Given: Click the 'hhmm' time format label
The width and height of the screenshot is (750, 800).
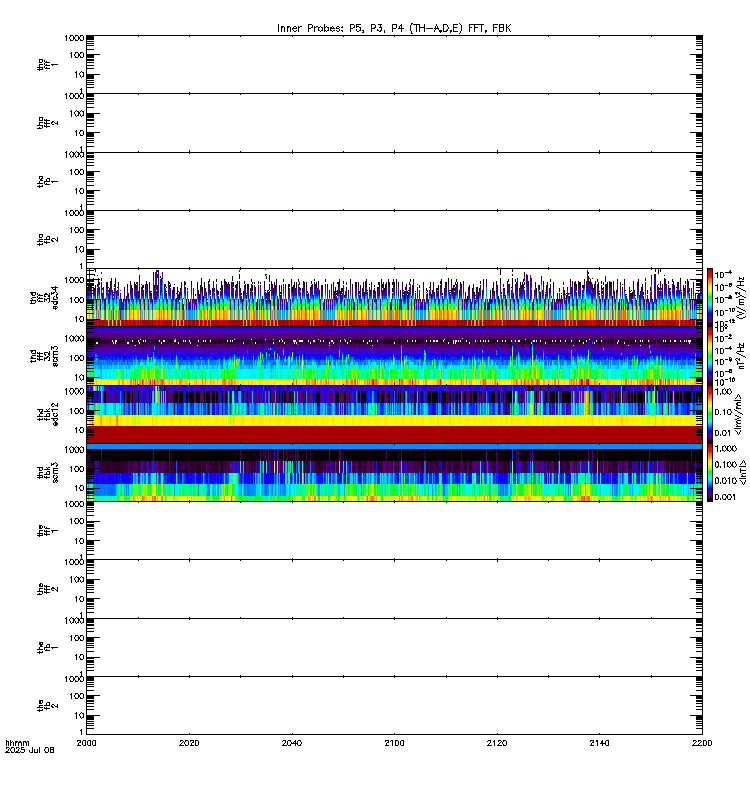Looking at the screenshot, I should tap(17, 743).
